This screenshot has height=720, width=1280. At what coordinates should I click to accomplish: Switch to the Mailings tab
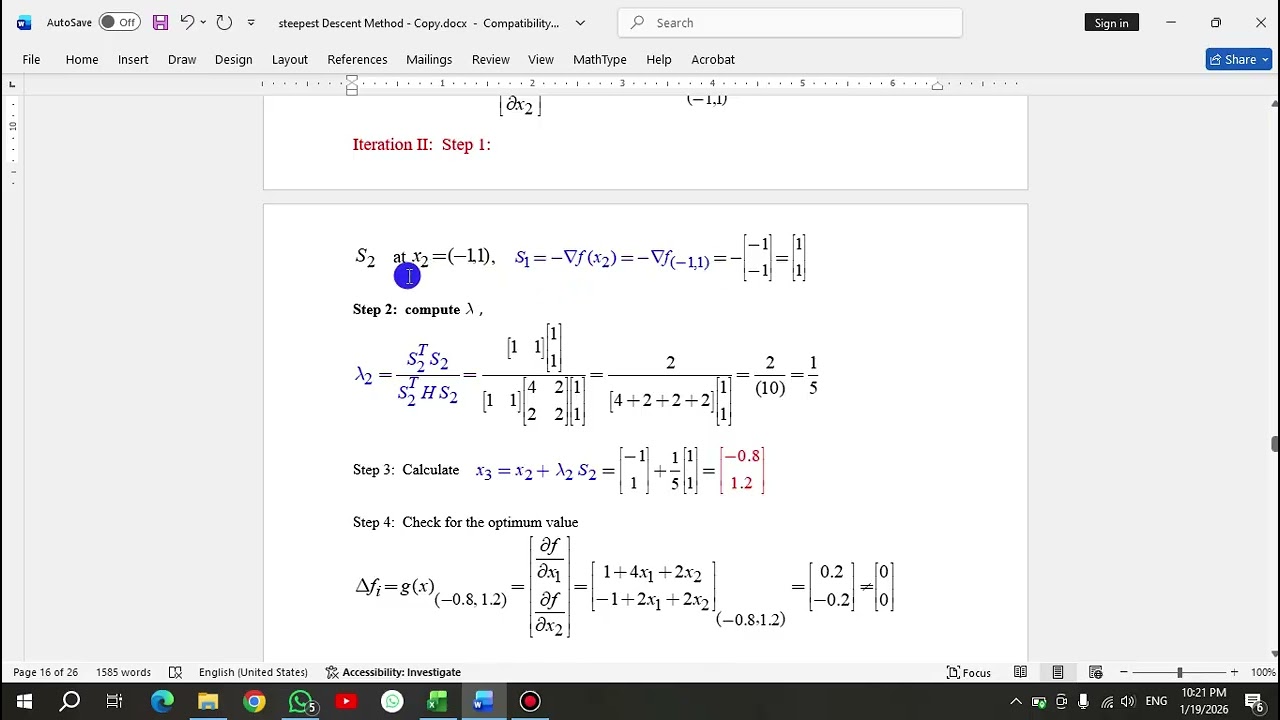[429, 59]
